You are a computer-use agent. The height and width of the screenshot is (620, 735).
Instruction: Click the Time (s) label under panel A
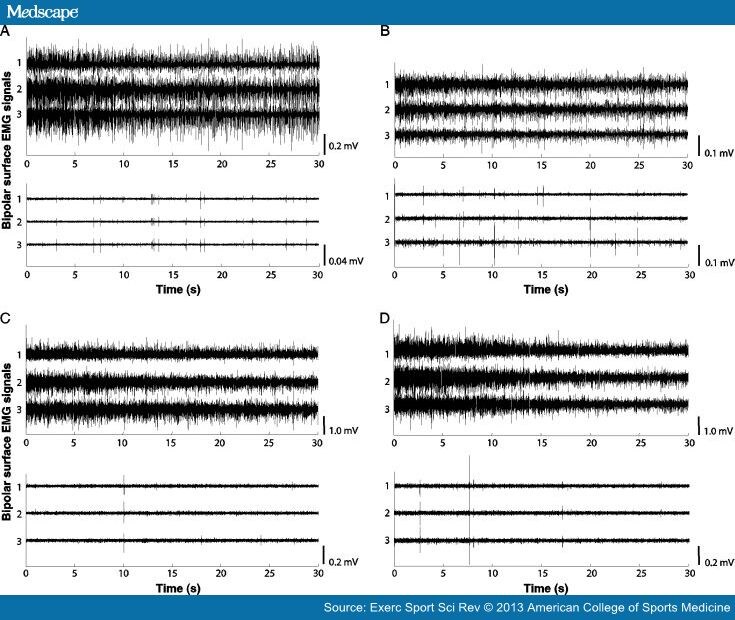pos(178,289)
